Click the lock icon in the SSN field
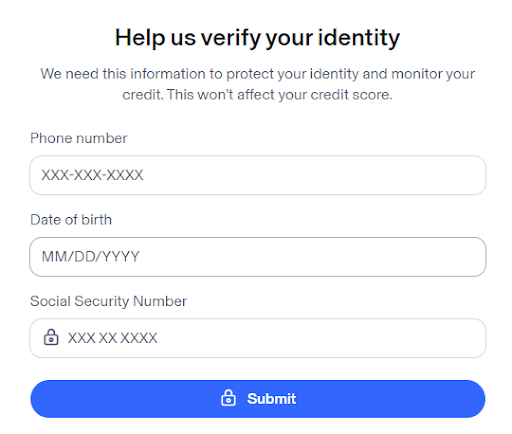Viewport: 512px width, 434px height. tap(51, 337)
